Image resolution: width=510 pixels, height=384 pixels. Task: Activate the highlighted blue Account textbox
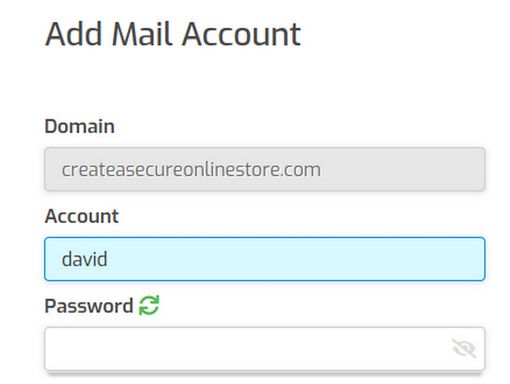(x=264, y=259)
